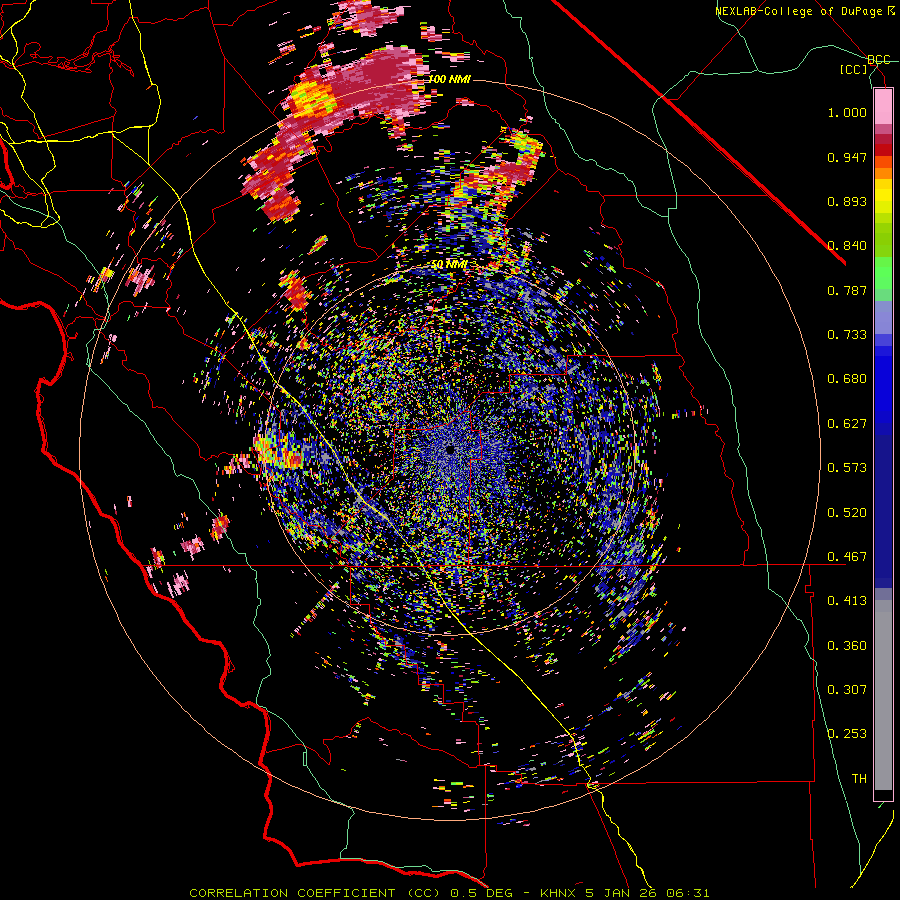Pick the light pink top of color bar
Viewport: 900px width, 900px height.
click(x=883, y=106)
